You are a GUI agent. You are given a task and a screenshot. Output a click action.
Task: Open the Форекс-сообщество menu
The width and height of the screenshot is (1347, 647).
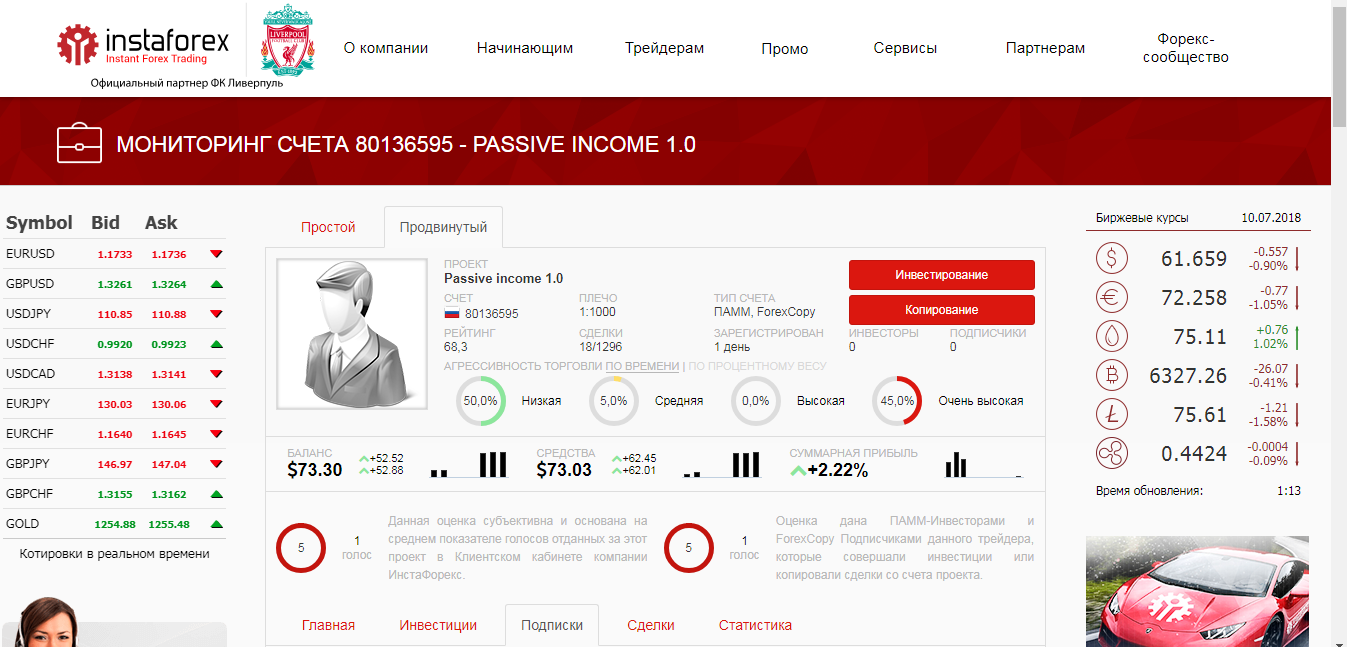(1185, 48)
